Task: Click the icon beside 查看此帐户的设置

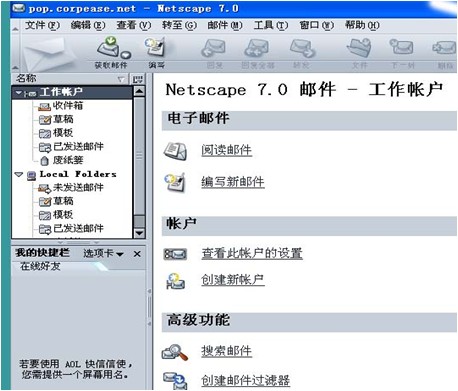Action: point(175,254)
